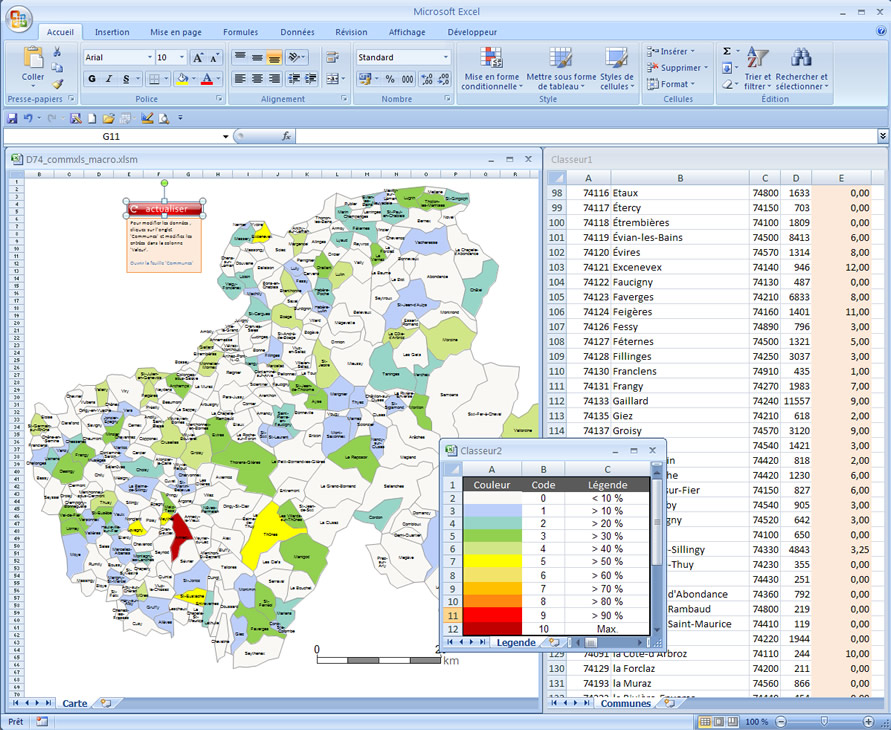The image size is (891, 730).
Task: Switch to Page Layout view
Action: [719, 721]
